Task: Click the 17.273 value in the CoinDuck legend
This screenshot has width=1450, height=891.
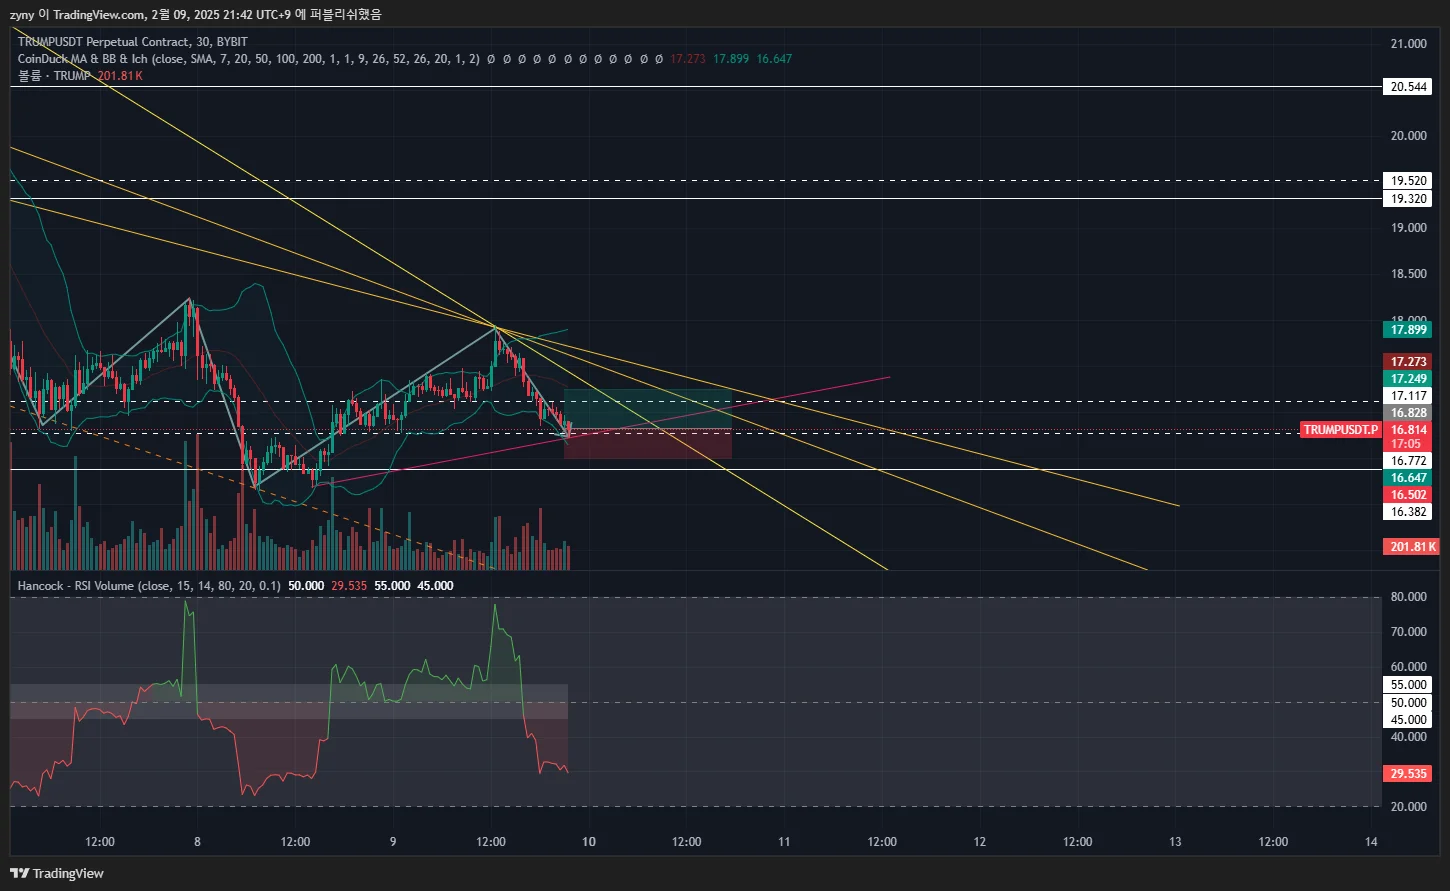Action: coord(688,59)
